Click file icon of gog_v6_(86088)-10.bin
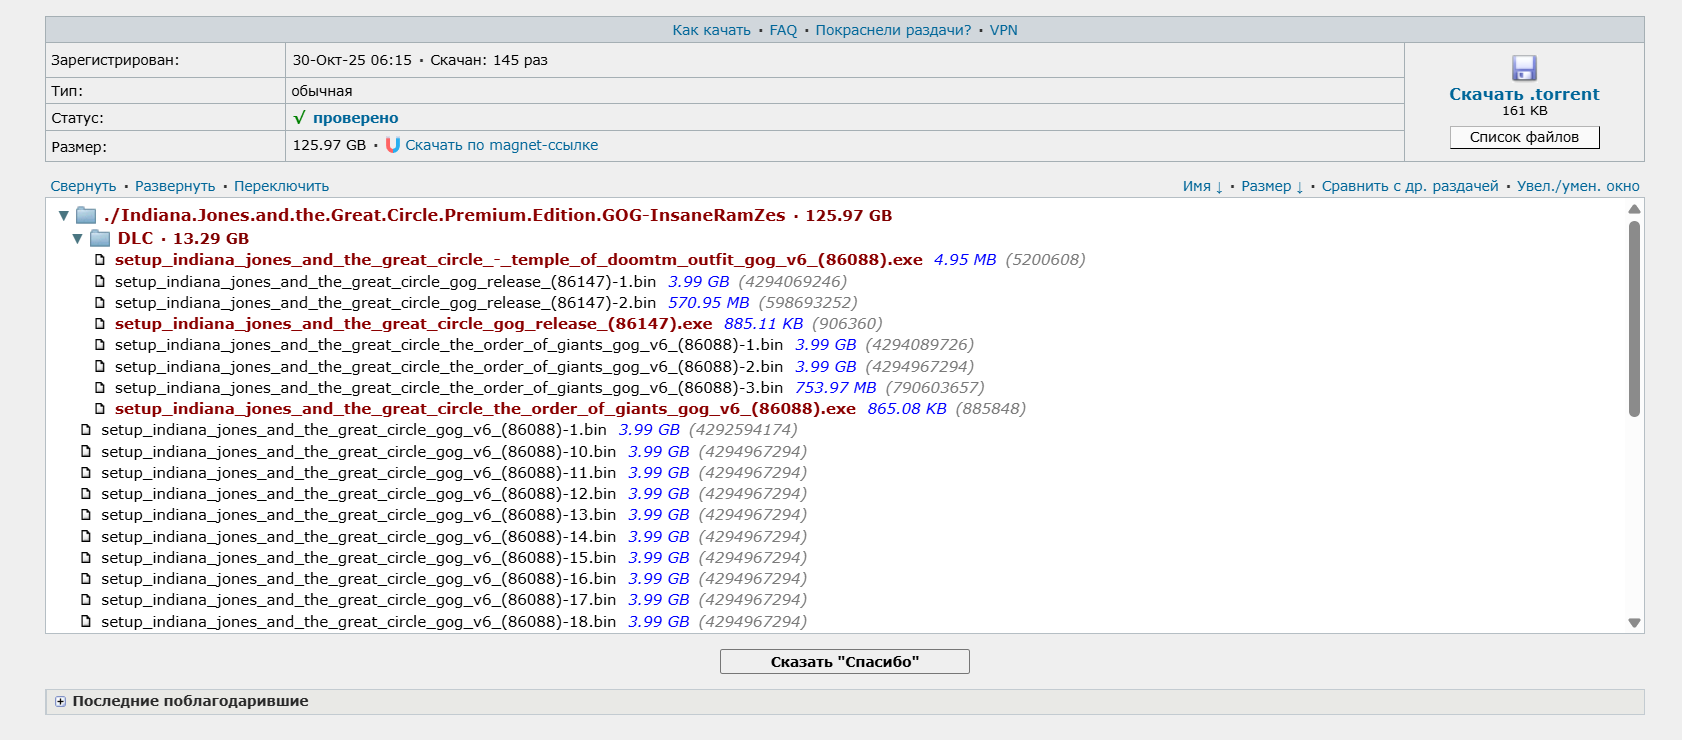 click(x=86, y=452)
